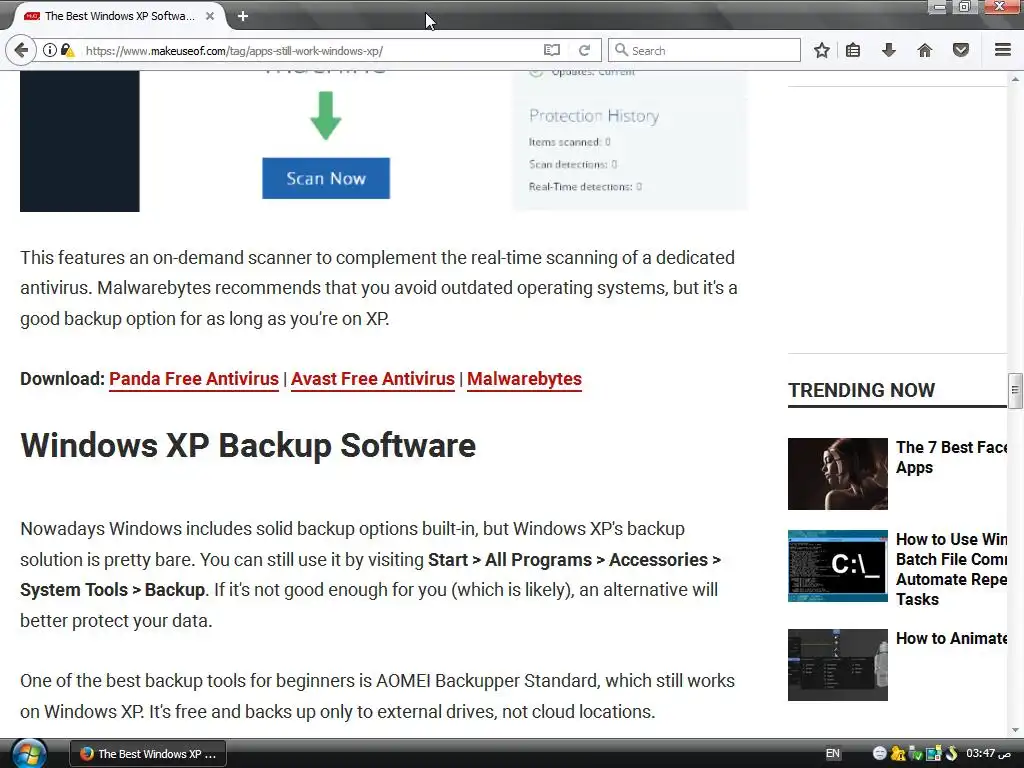Show bookmarks list icon

coord(853,50)
